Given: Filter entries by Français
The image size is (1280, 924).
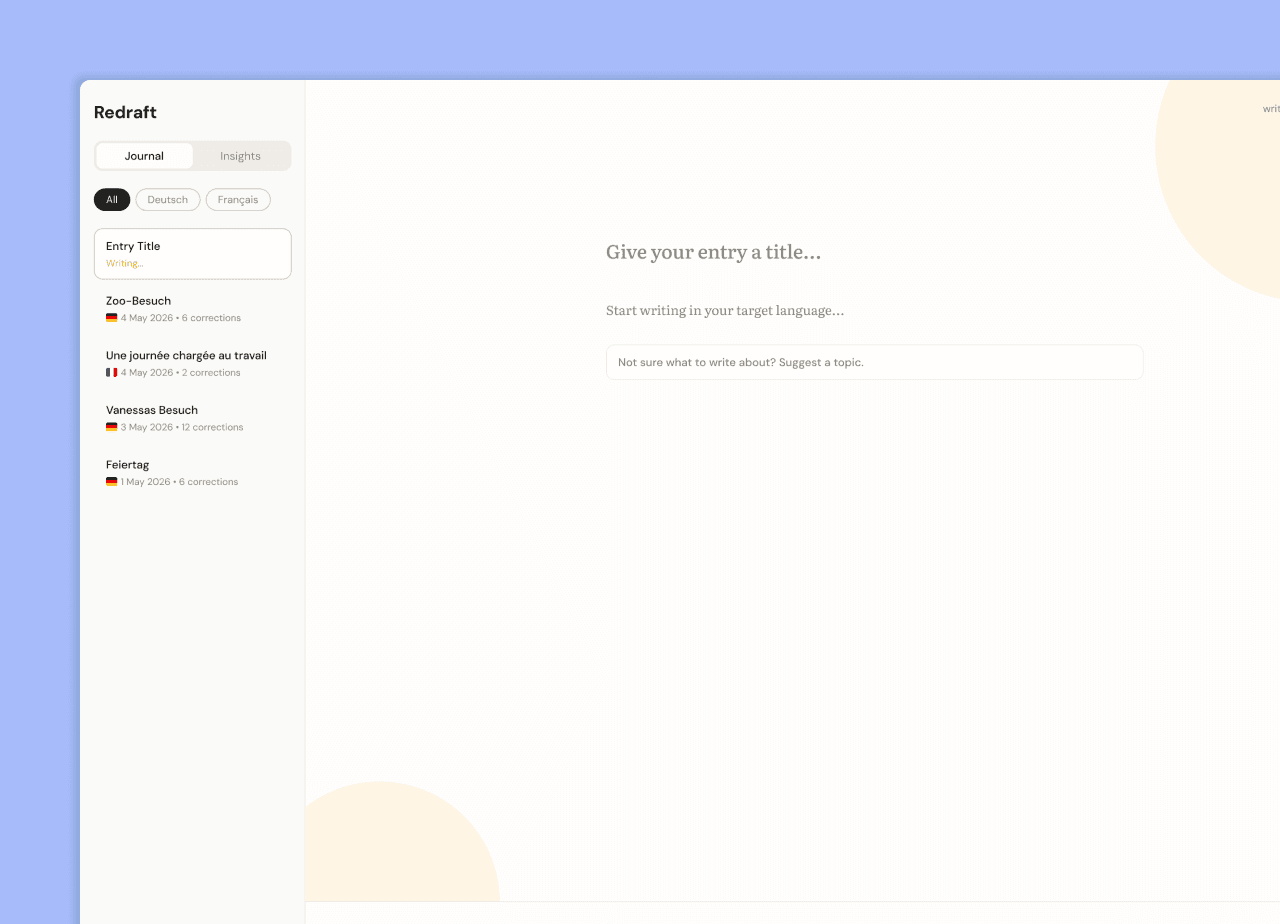Looking at the screenshot, I should click(x=238, y=200).
